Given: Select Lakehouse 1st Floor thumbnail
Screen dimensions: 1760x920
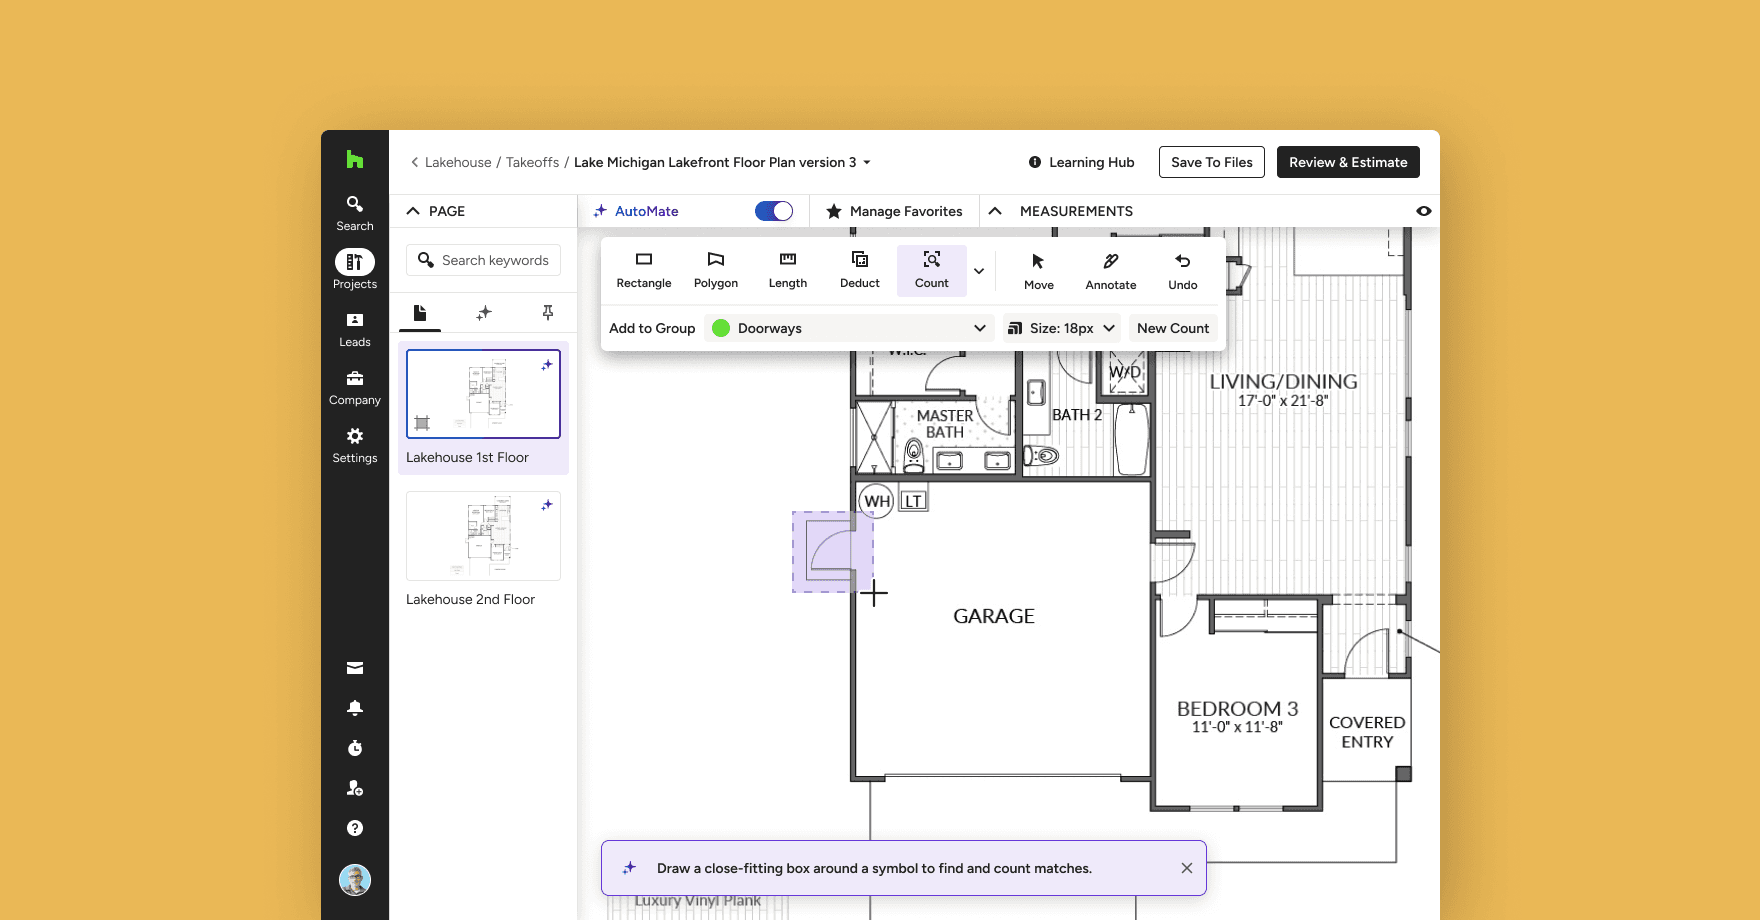Looking at the screenshot, I should pos(484,394).
